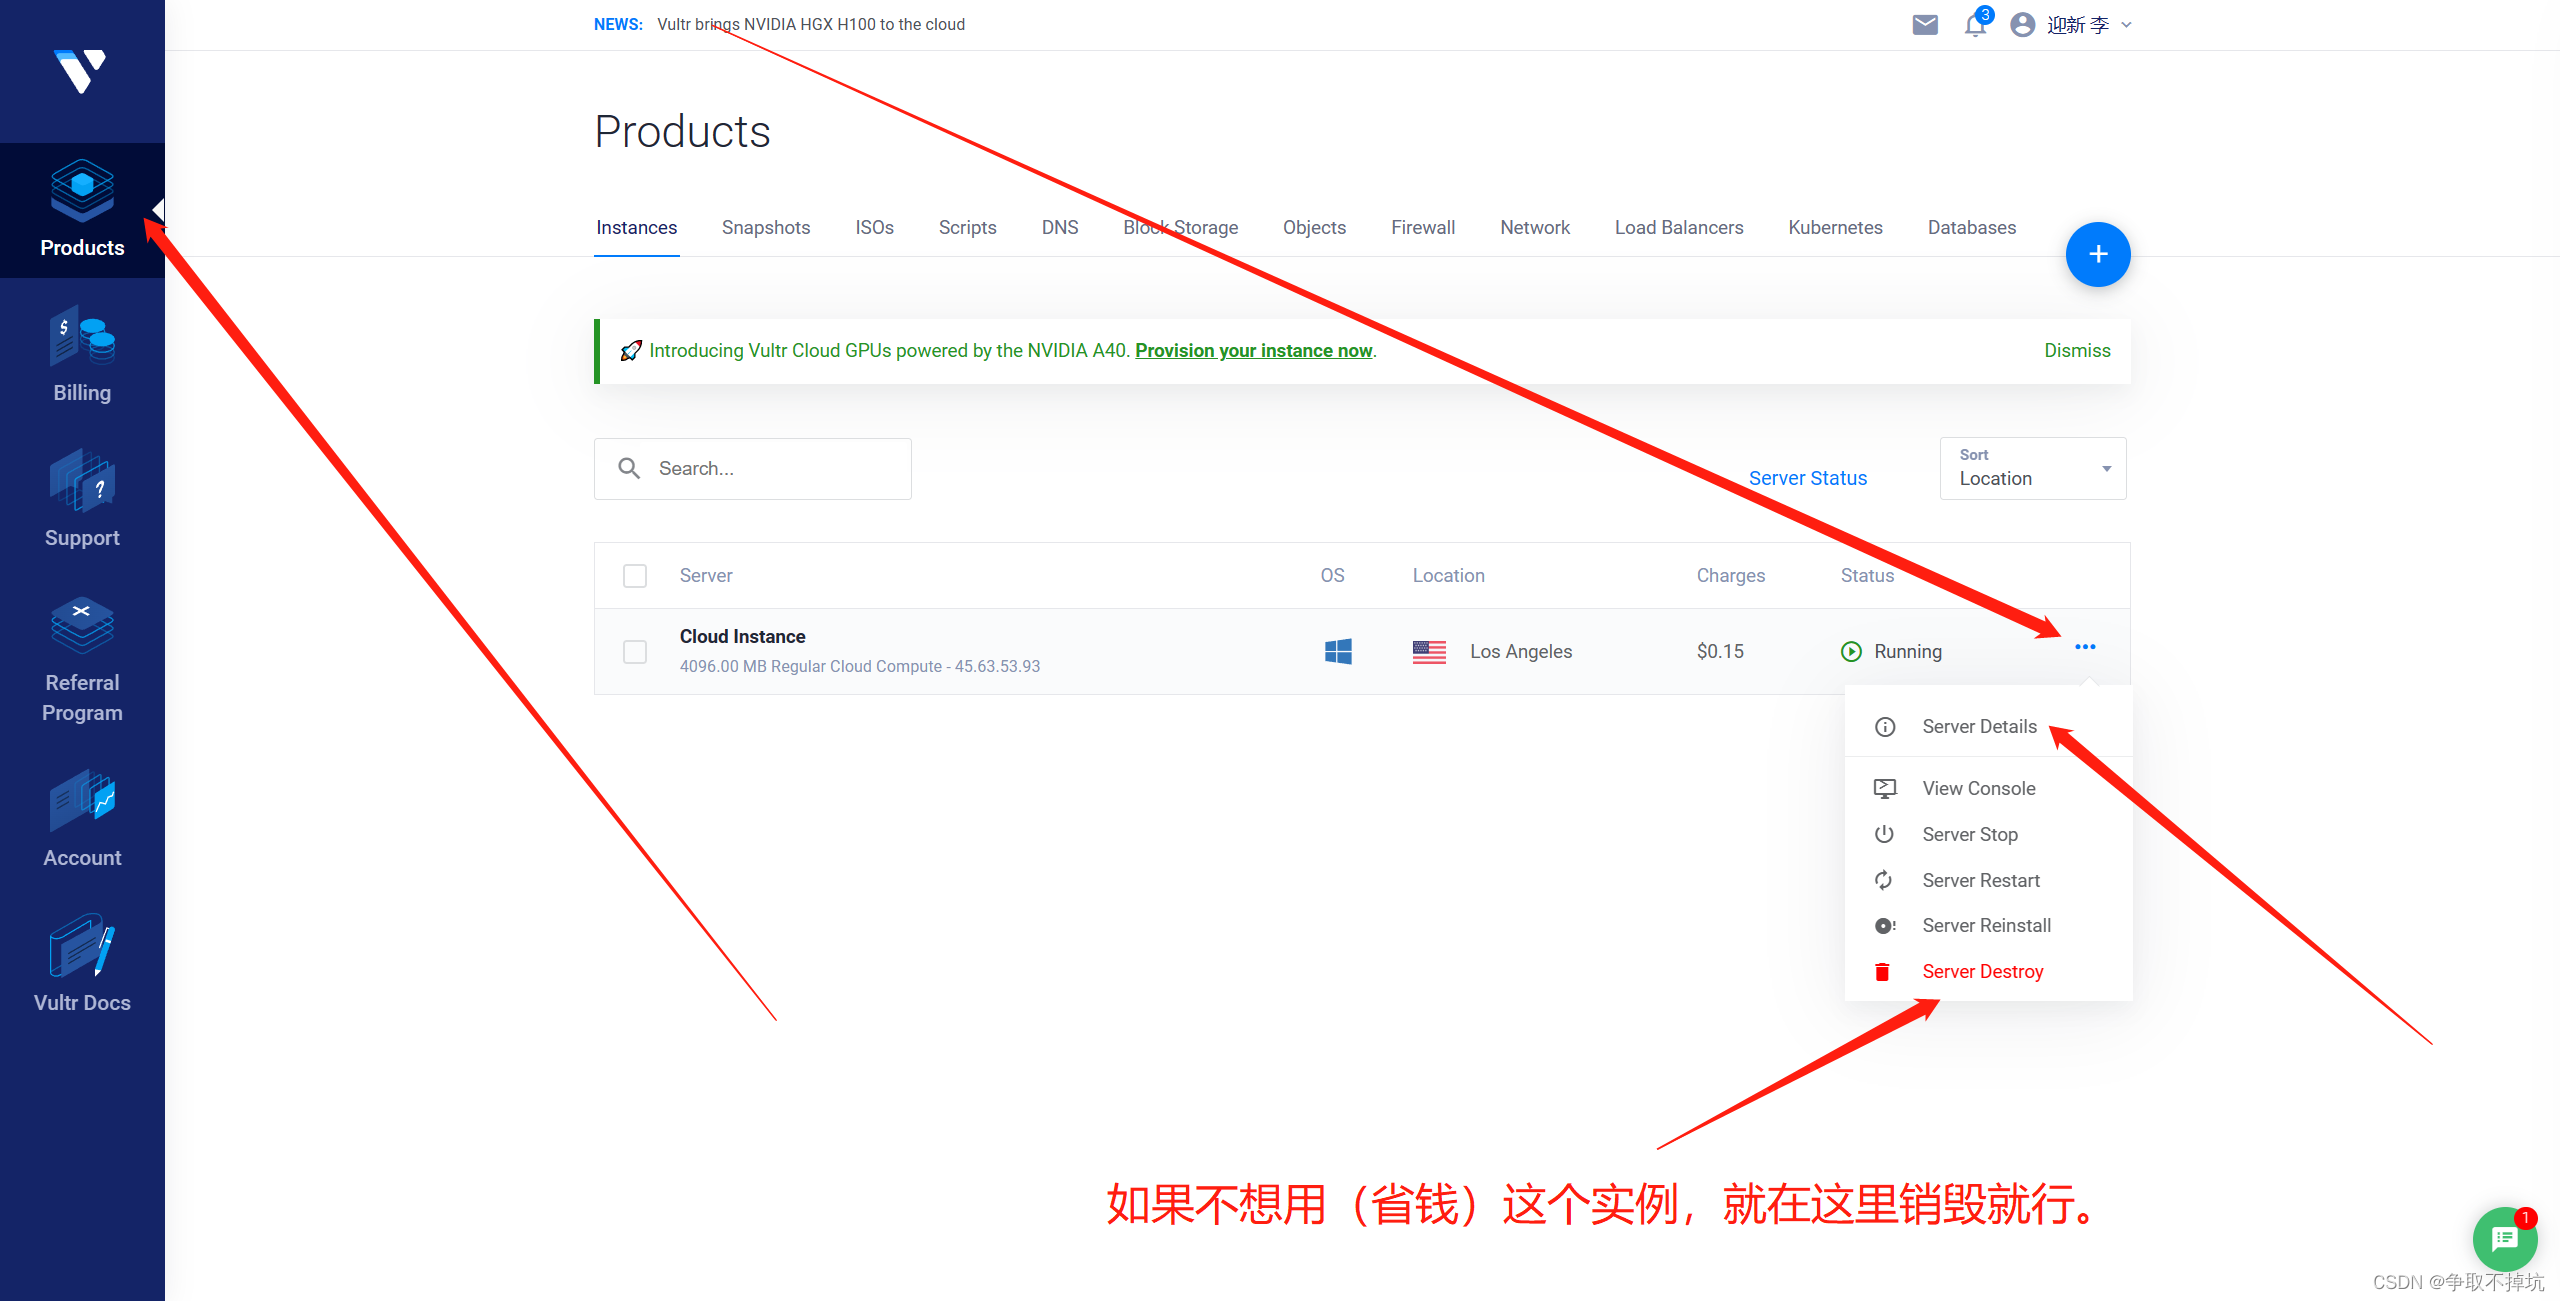Click Provision your instance now link
This screenshot has height=1301, width=2560.
tap(1254, 351)
